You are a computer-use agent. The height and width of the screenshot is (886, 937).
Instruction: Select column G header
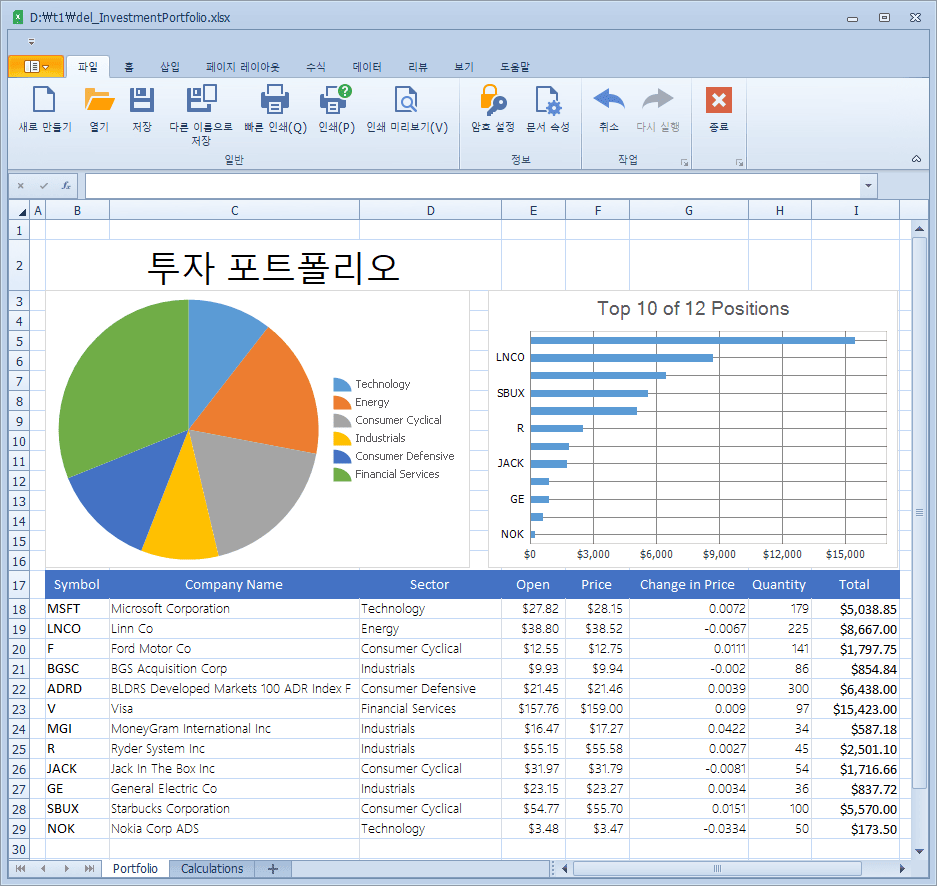coord(688,210)
